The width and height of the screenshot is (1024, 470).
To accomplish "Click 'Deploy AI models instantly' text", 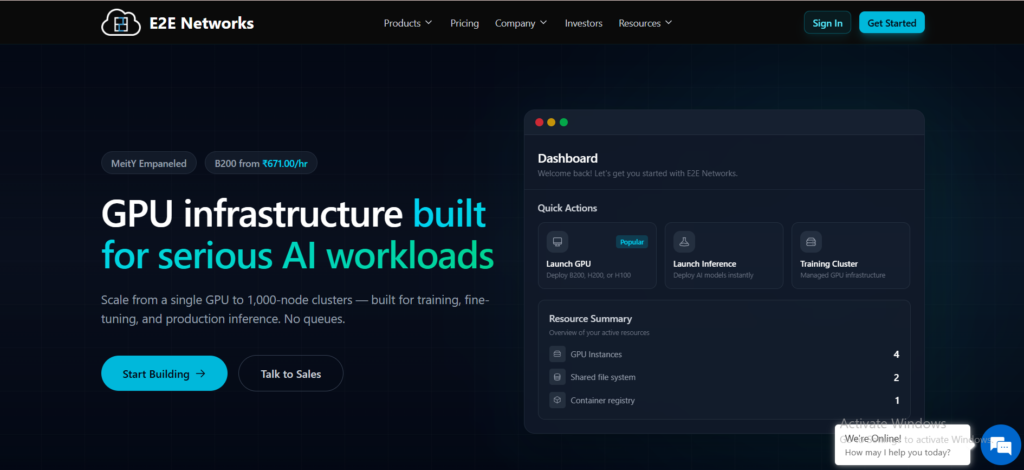I will click(713, 275).
